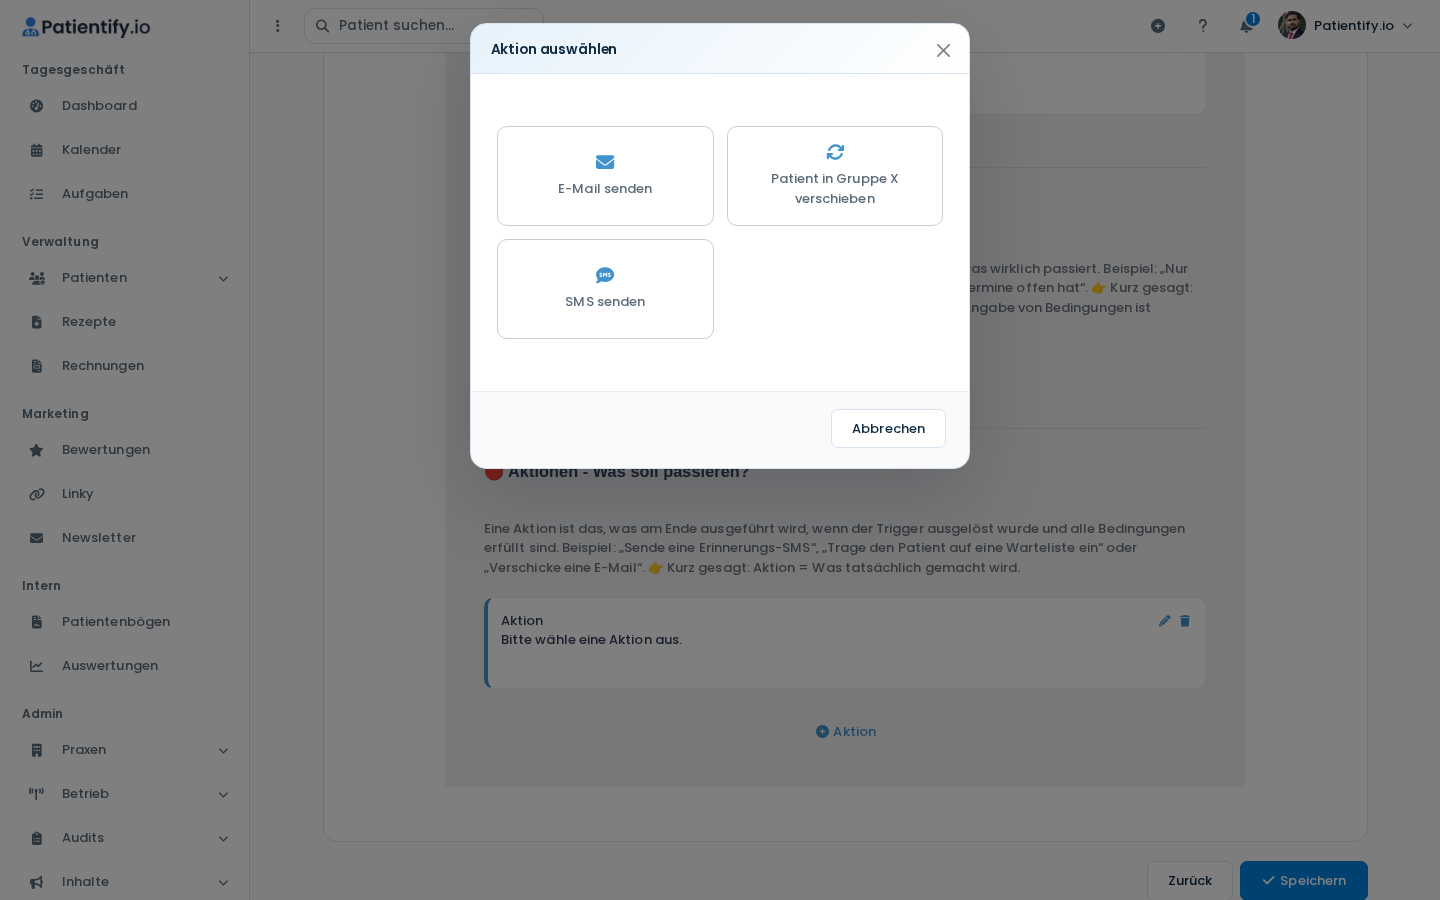Expand the Inhalte sidebar chevron
Screen dimensions: 1440x900
click(x=223, y=882)
